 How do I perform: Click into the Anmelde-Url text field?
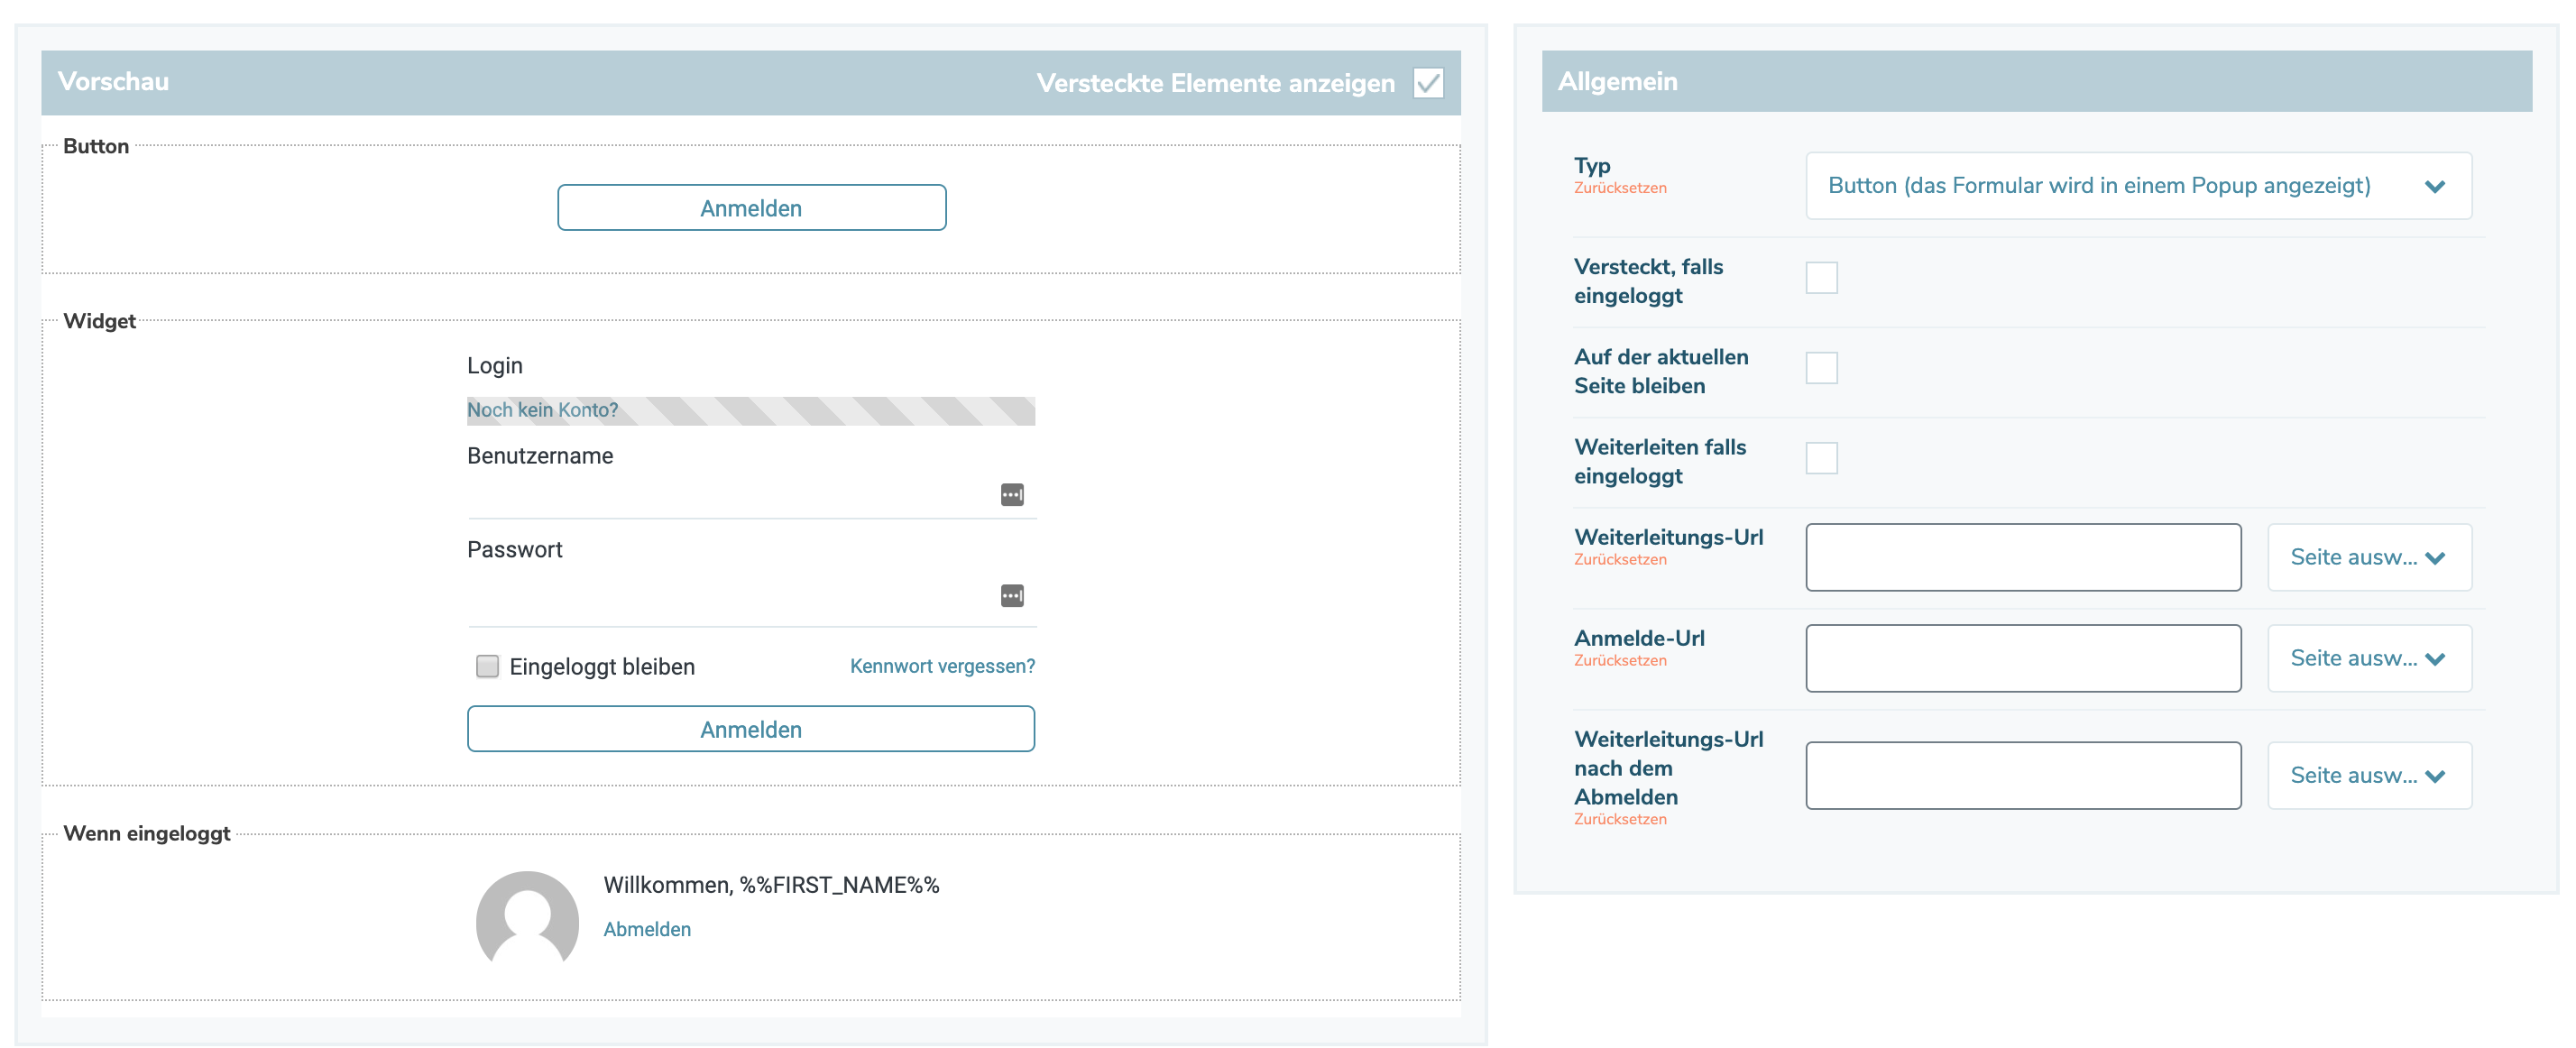click(2022, 659)
